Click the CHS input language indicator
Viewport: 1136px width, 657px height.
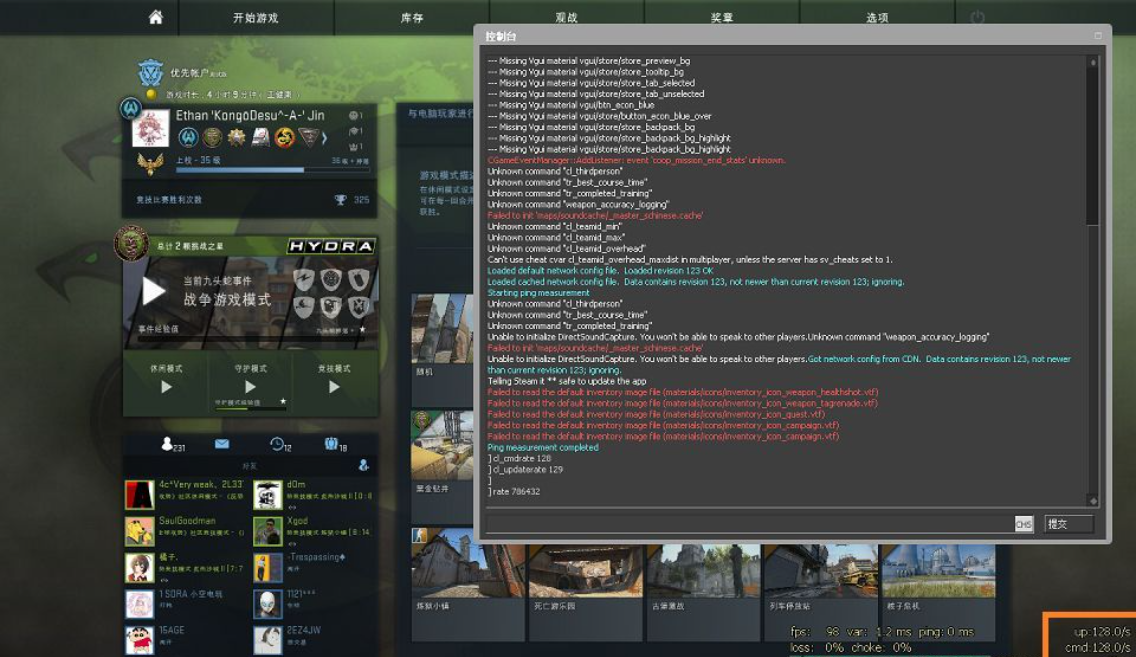[x=1024, y=524]
